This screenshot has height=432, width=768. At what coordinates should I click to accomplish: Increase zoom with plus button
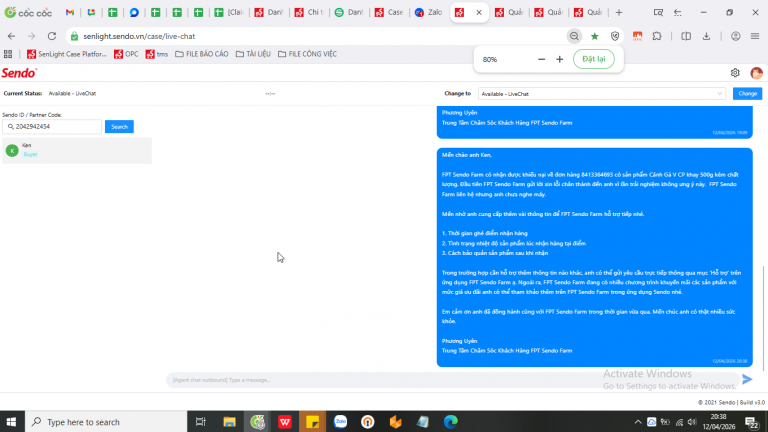pos(560,59)
